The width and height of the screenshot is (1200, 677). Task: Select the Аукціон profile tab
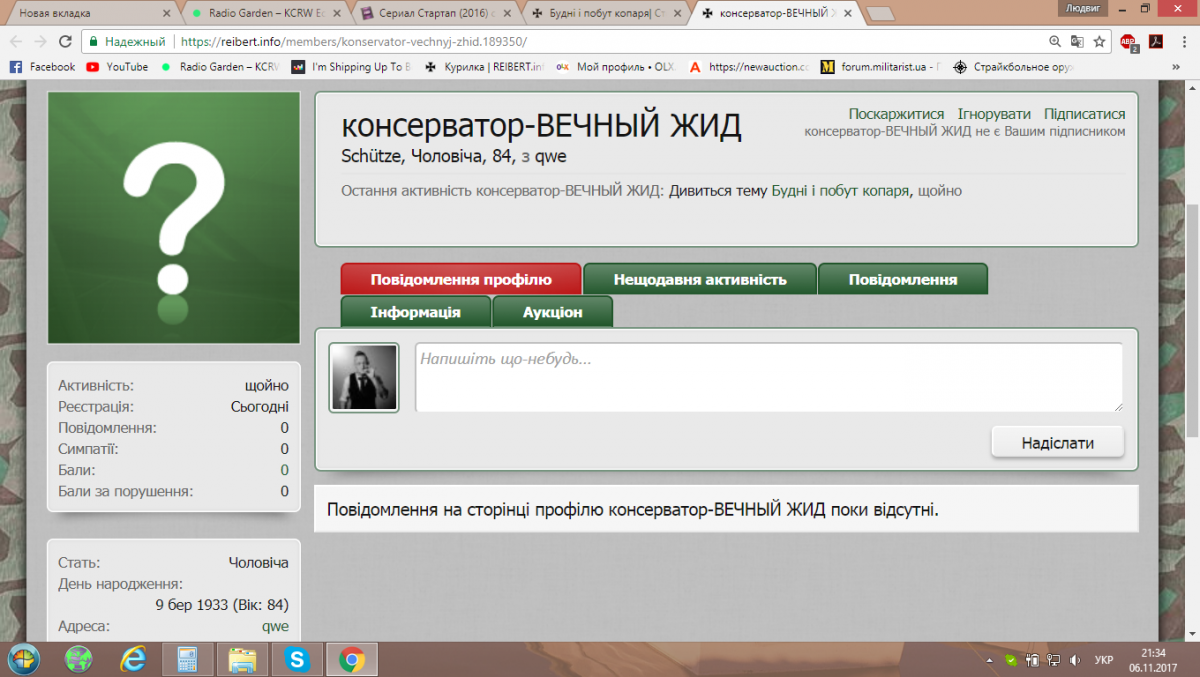(552, 312)
